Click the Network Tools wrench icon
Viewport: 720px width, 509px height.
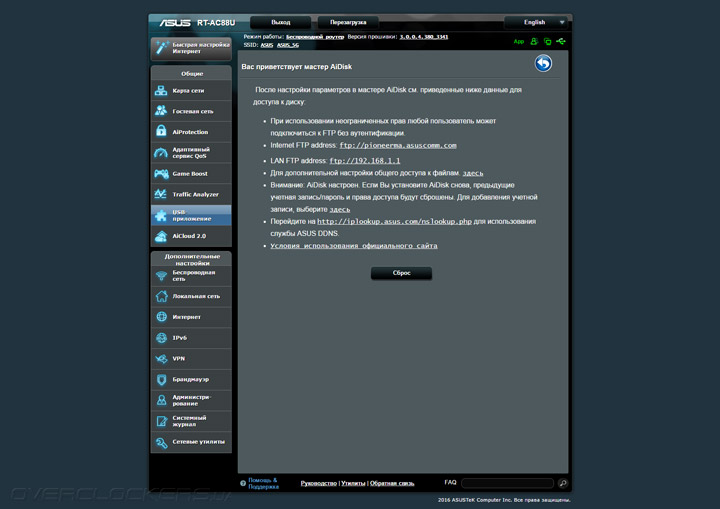162,442
